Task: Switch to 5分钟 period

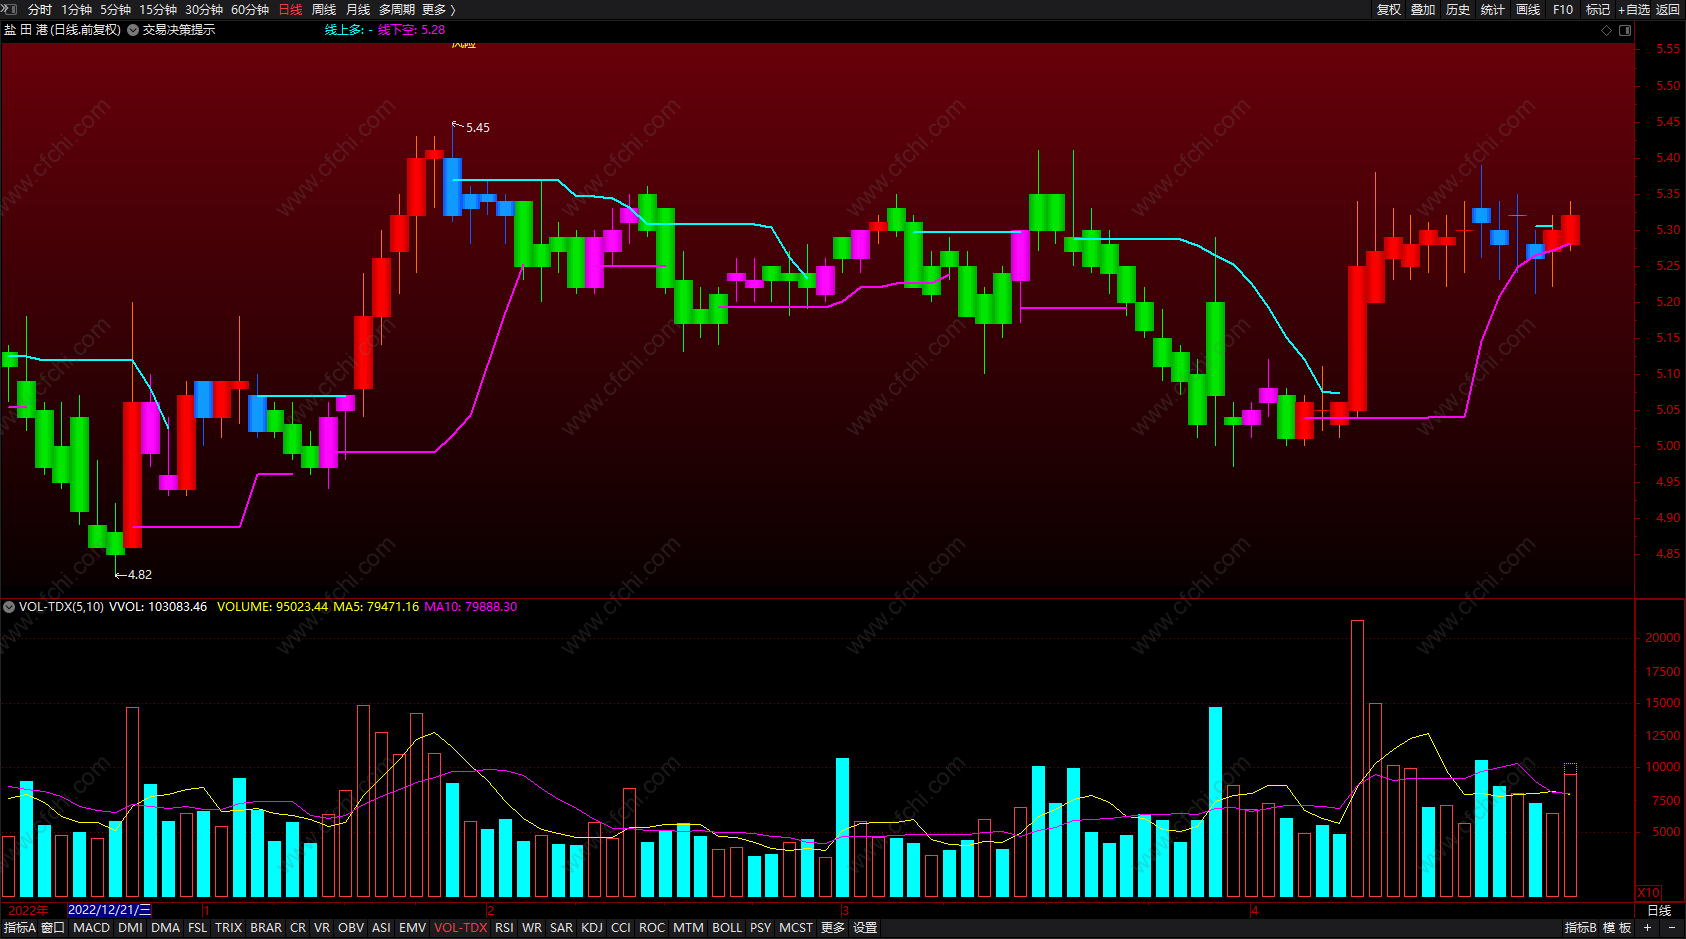Action: (115, 9)
